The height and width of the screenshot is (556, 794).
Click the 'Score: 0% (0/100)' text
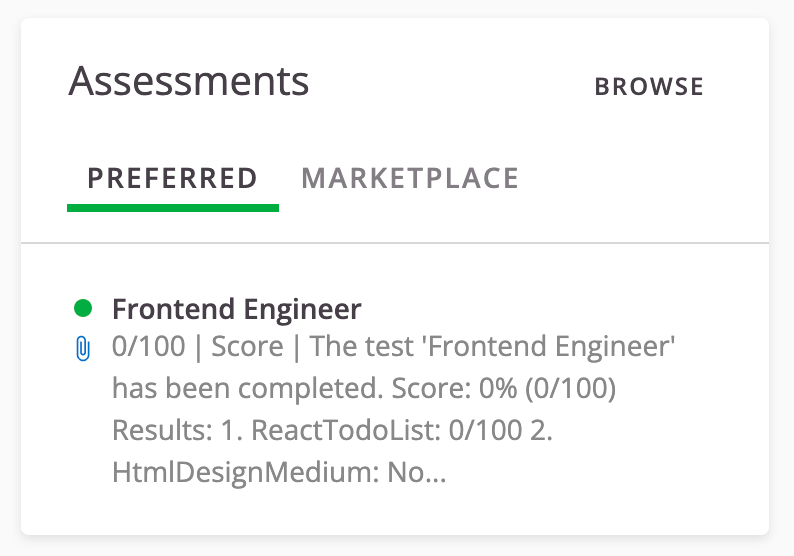(503, 389)
